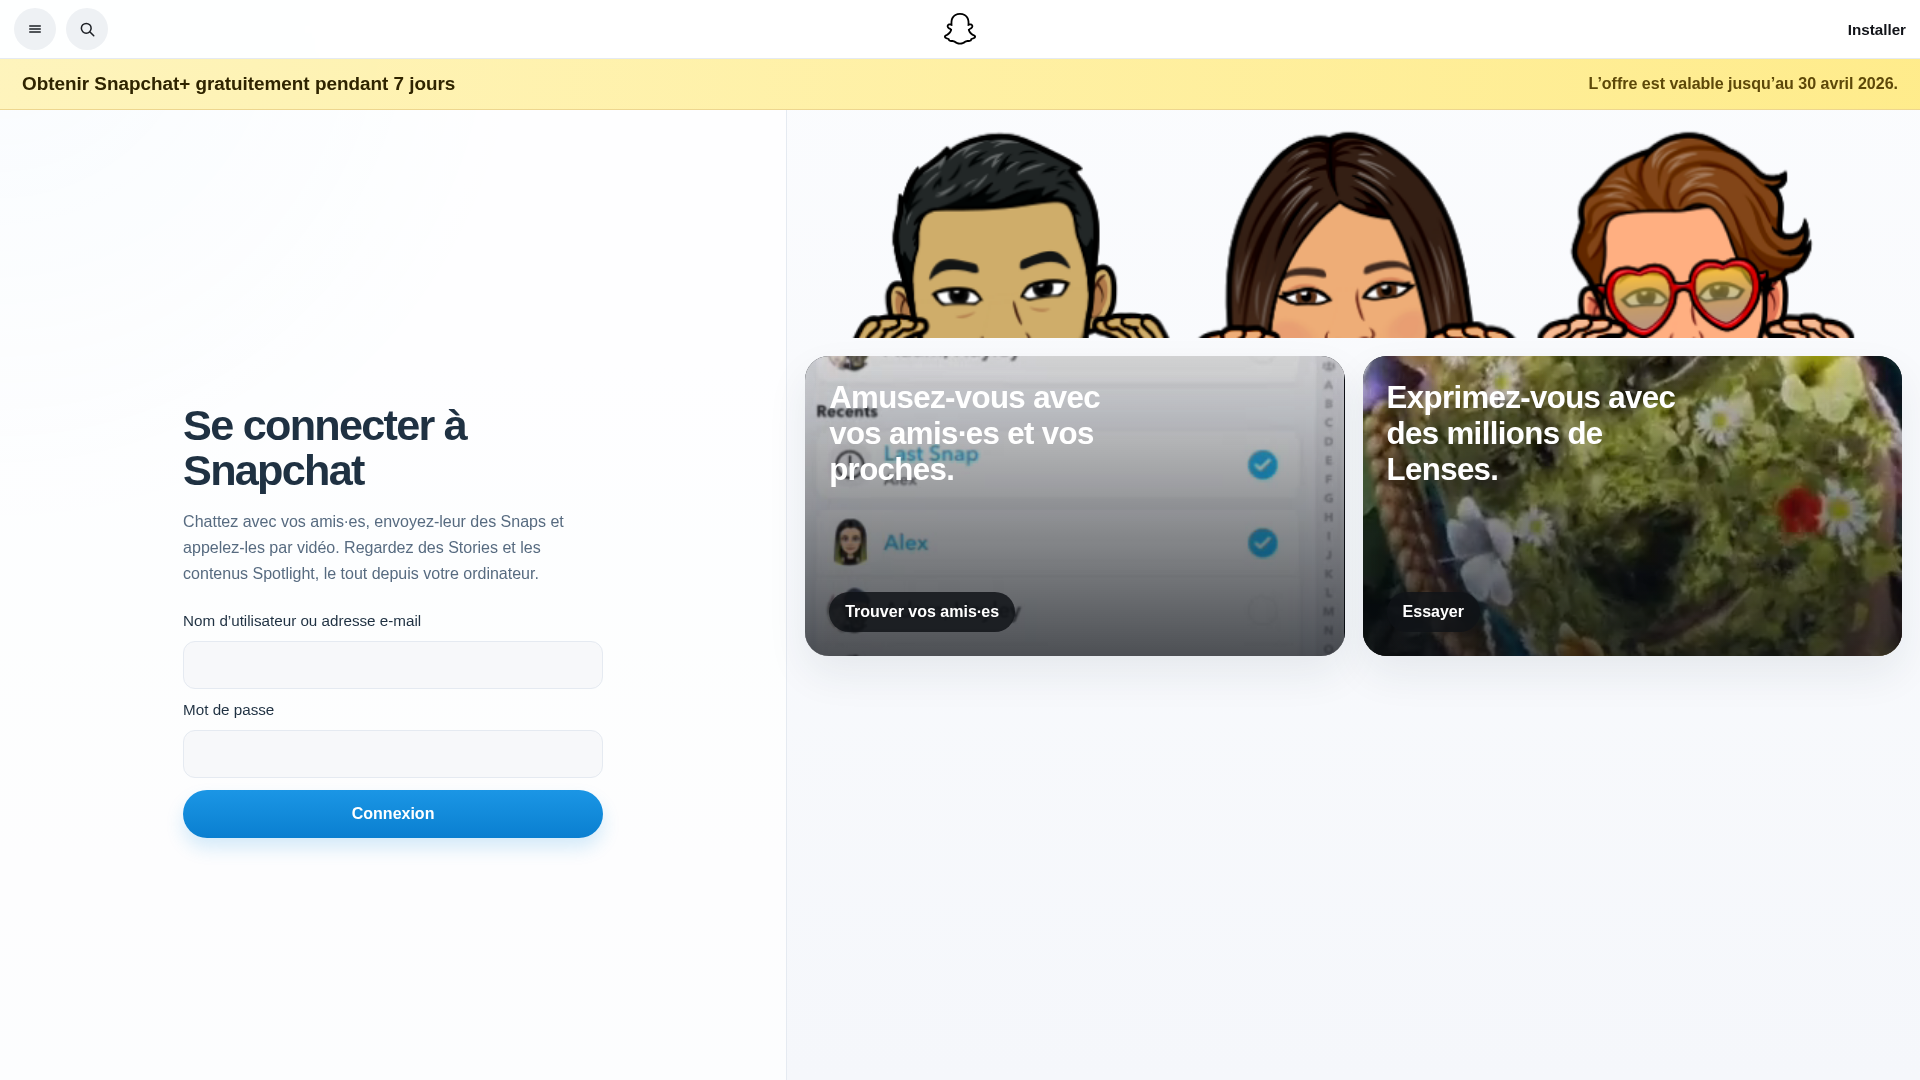Click the Connexion button
This screenshot has width=1920, height=1080.
[x=393, y=814]
